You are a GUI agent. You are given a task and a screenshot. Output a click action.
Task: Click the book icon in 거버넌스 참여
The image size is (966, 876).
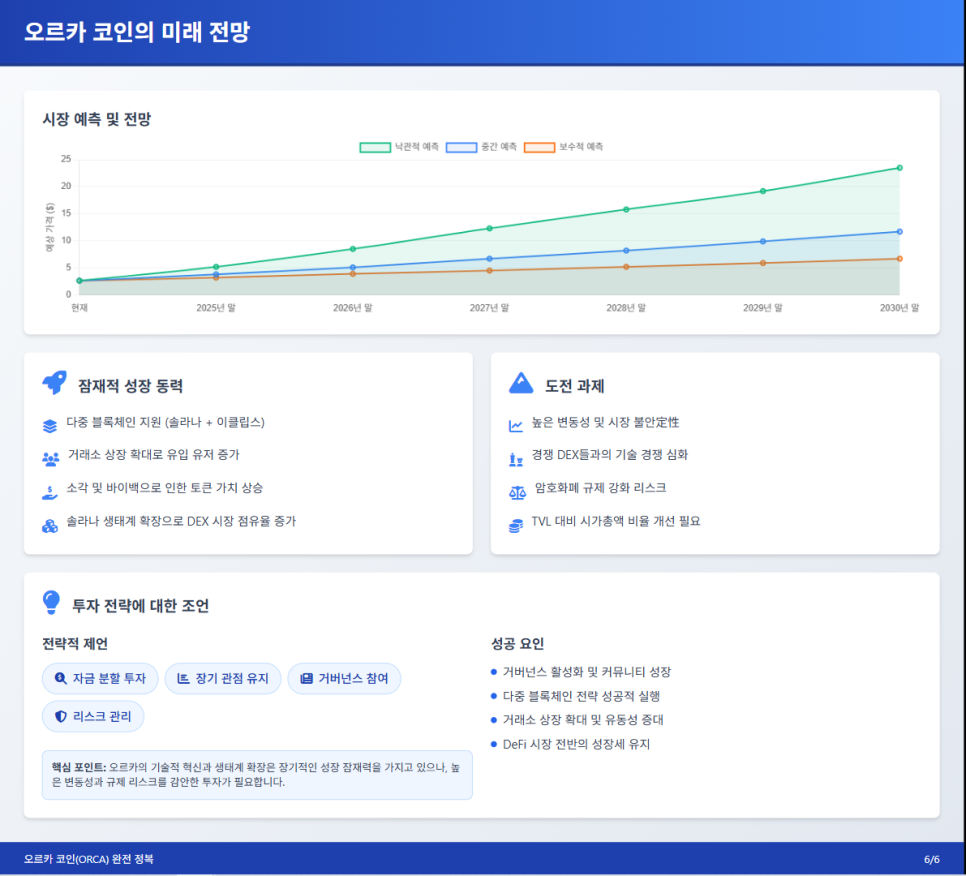tap(306, 678)
